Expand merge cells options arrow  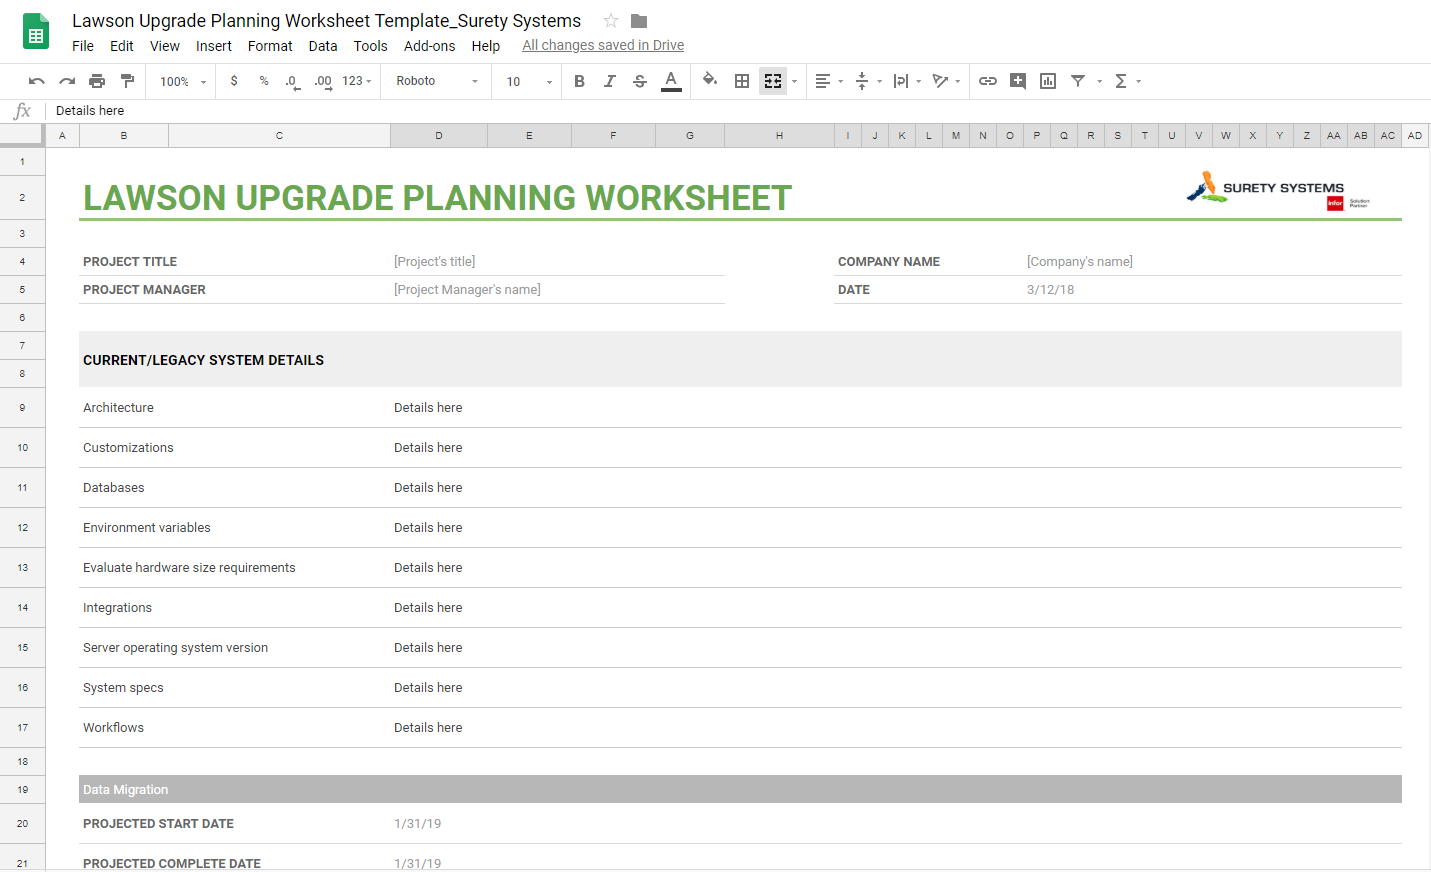[x=795, y=82]
